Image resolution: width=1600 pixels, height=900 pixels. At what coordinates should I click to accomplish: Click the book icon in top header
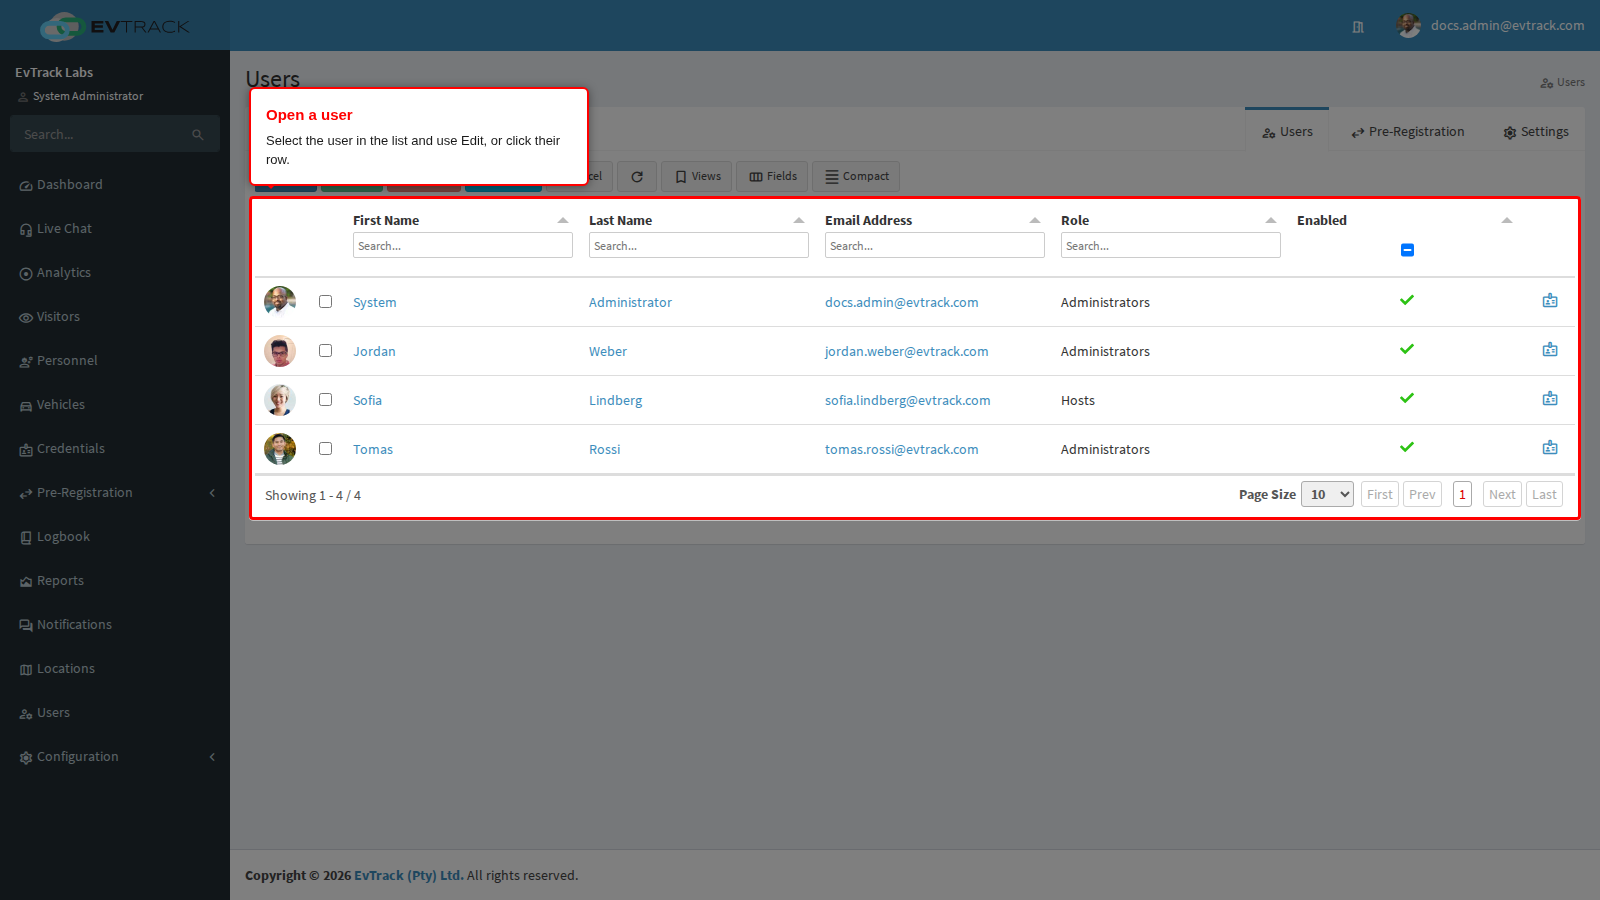point(1358,27)
